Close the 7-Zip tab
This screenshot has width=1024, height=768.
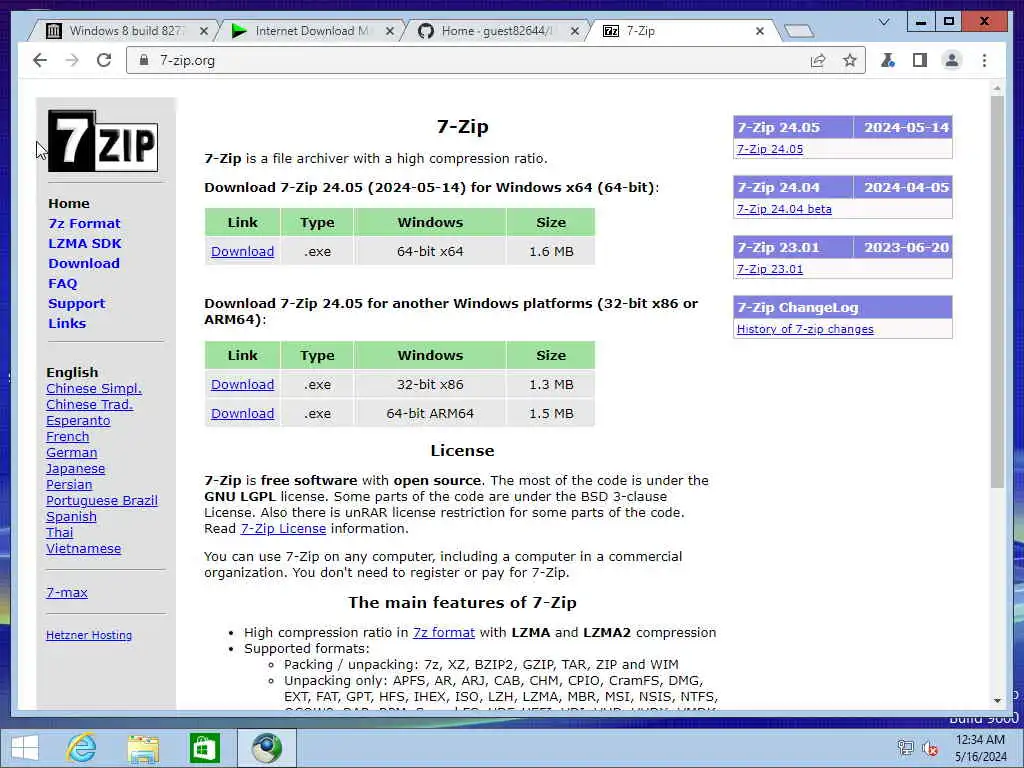point(760,31)
